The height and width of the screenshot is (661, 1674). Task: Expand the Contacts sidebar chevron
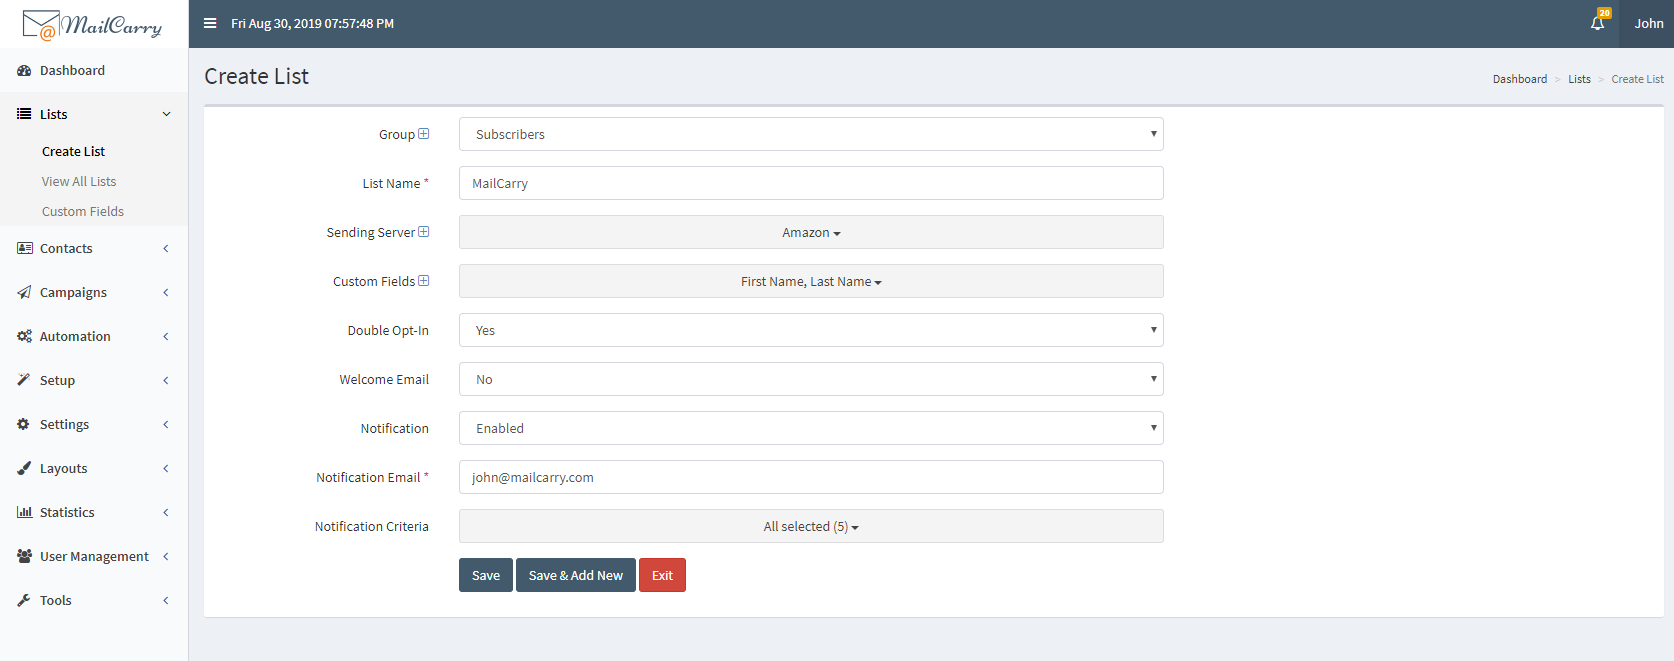pos(166,248)
